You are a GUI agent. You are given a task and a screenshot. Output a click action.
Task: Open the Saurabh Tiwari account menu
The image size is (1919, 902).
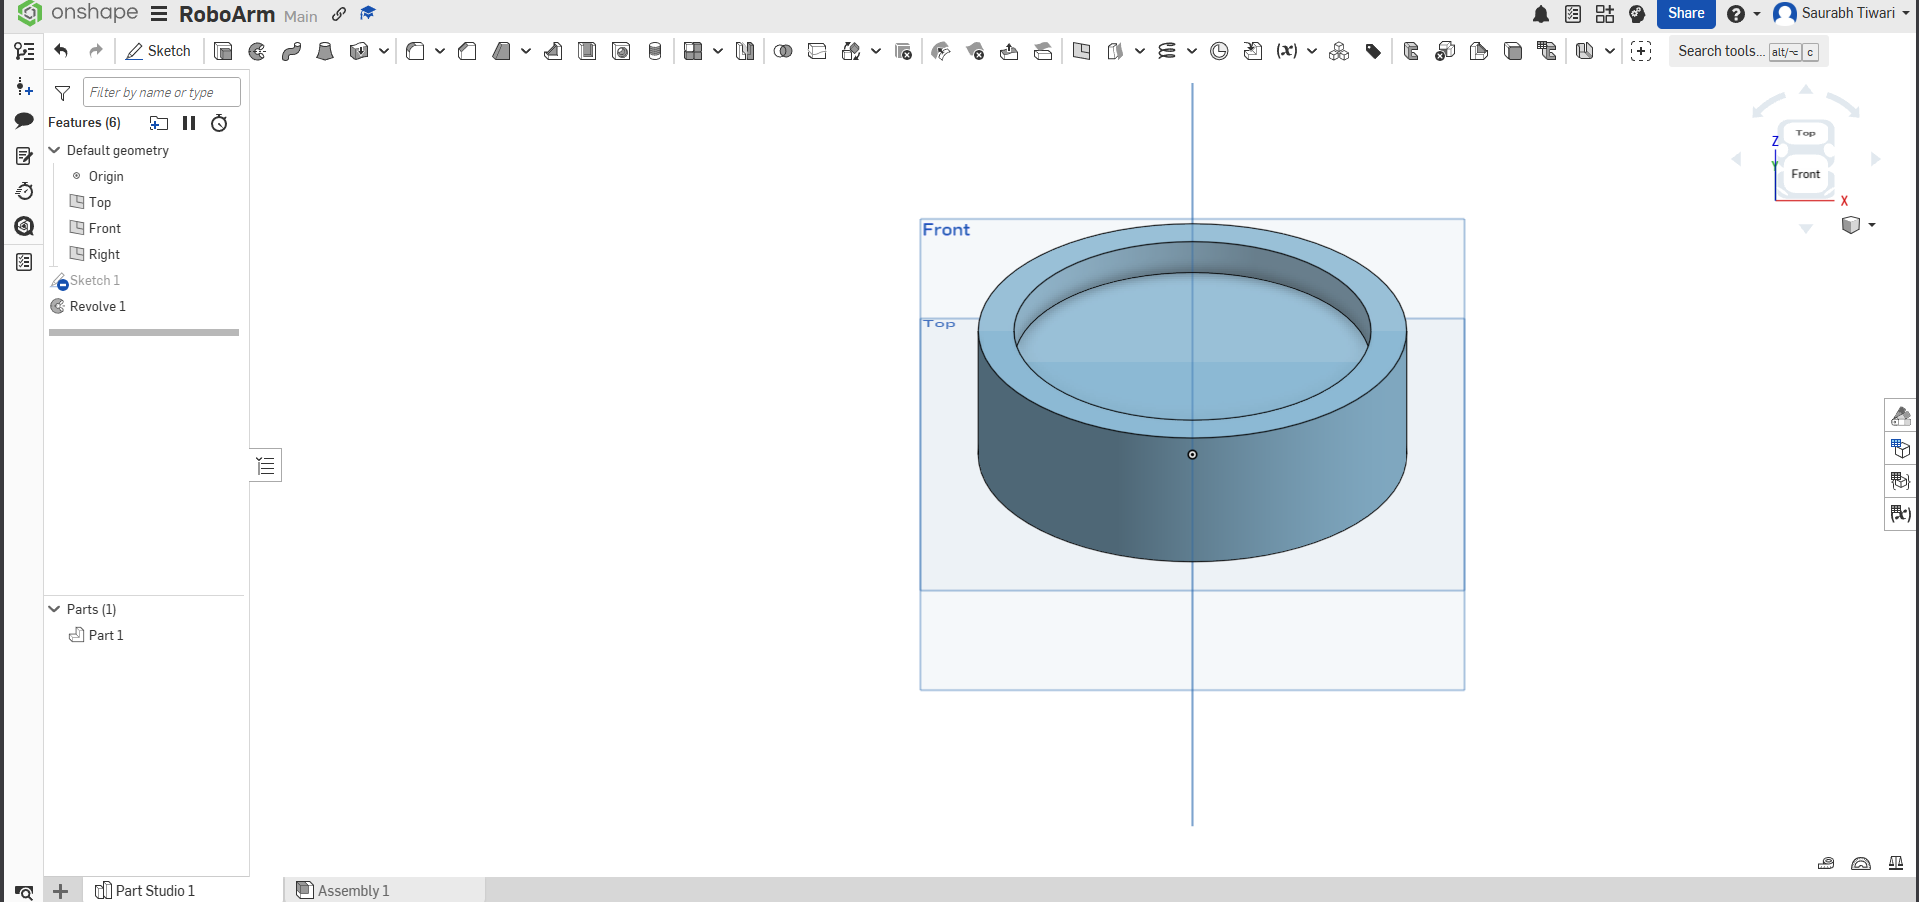click(x=1841, y=14)
